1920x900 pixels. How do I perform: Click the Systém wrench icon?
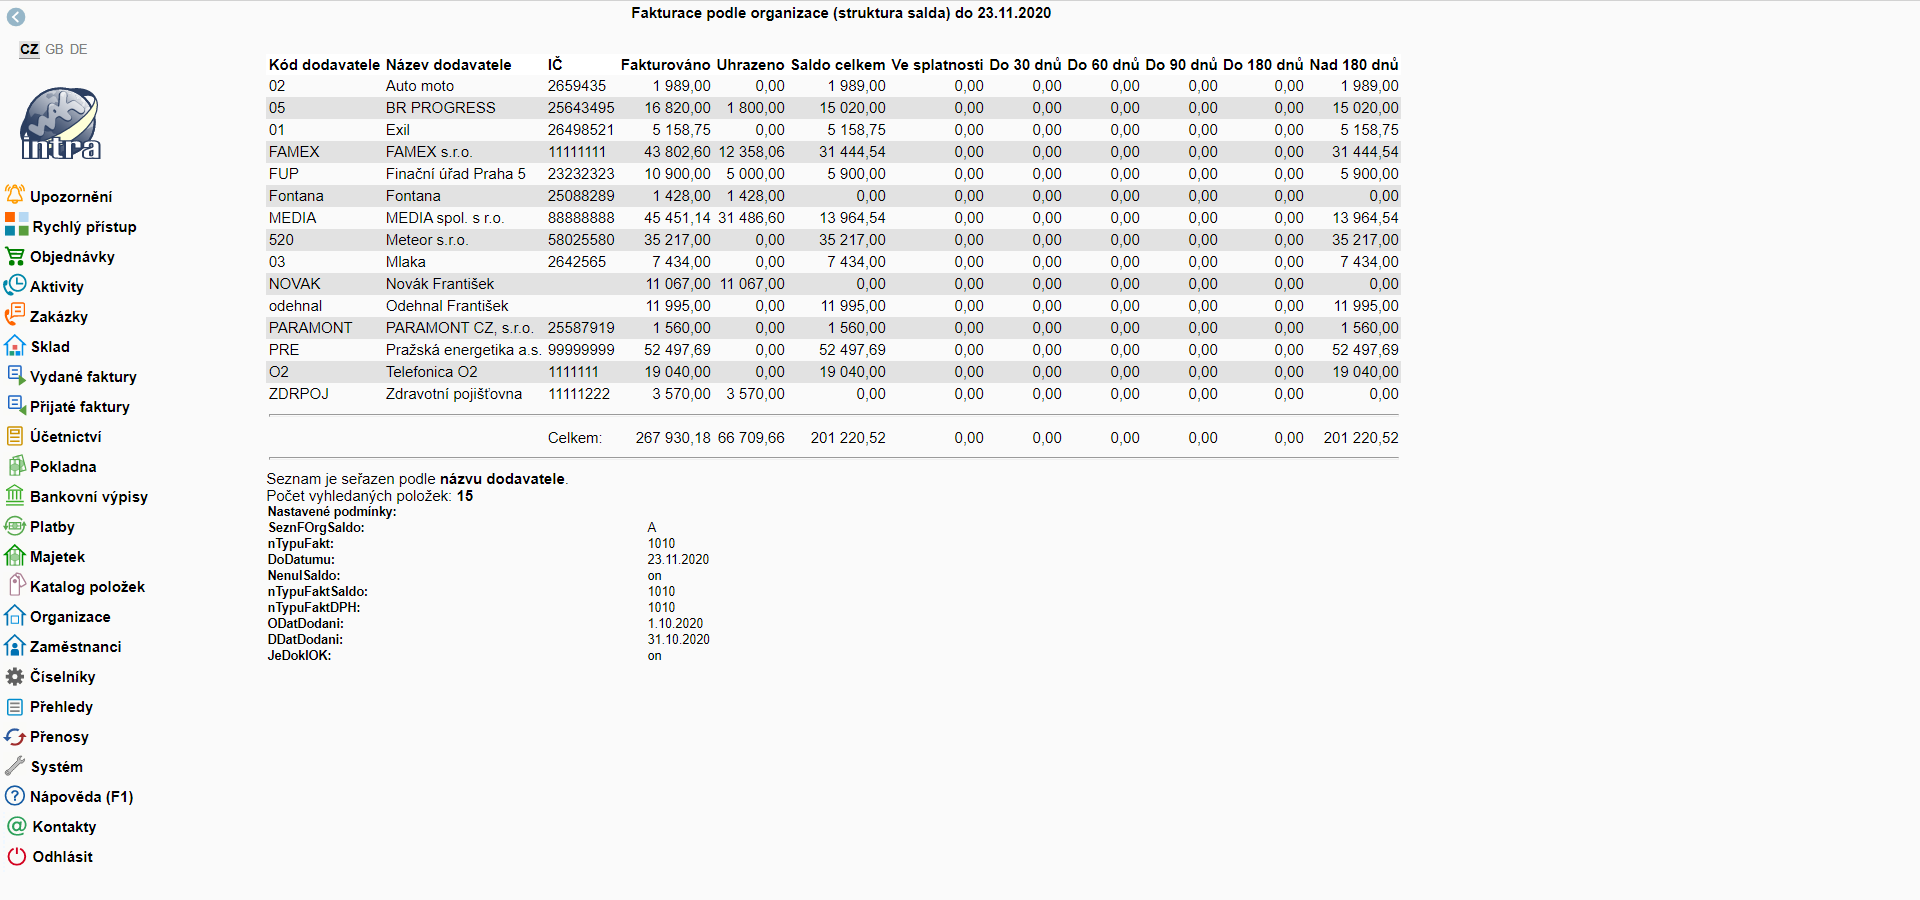[x=15, y=766]
